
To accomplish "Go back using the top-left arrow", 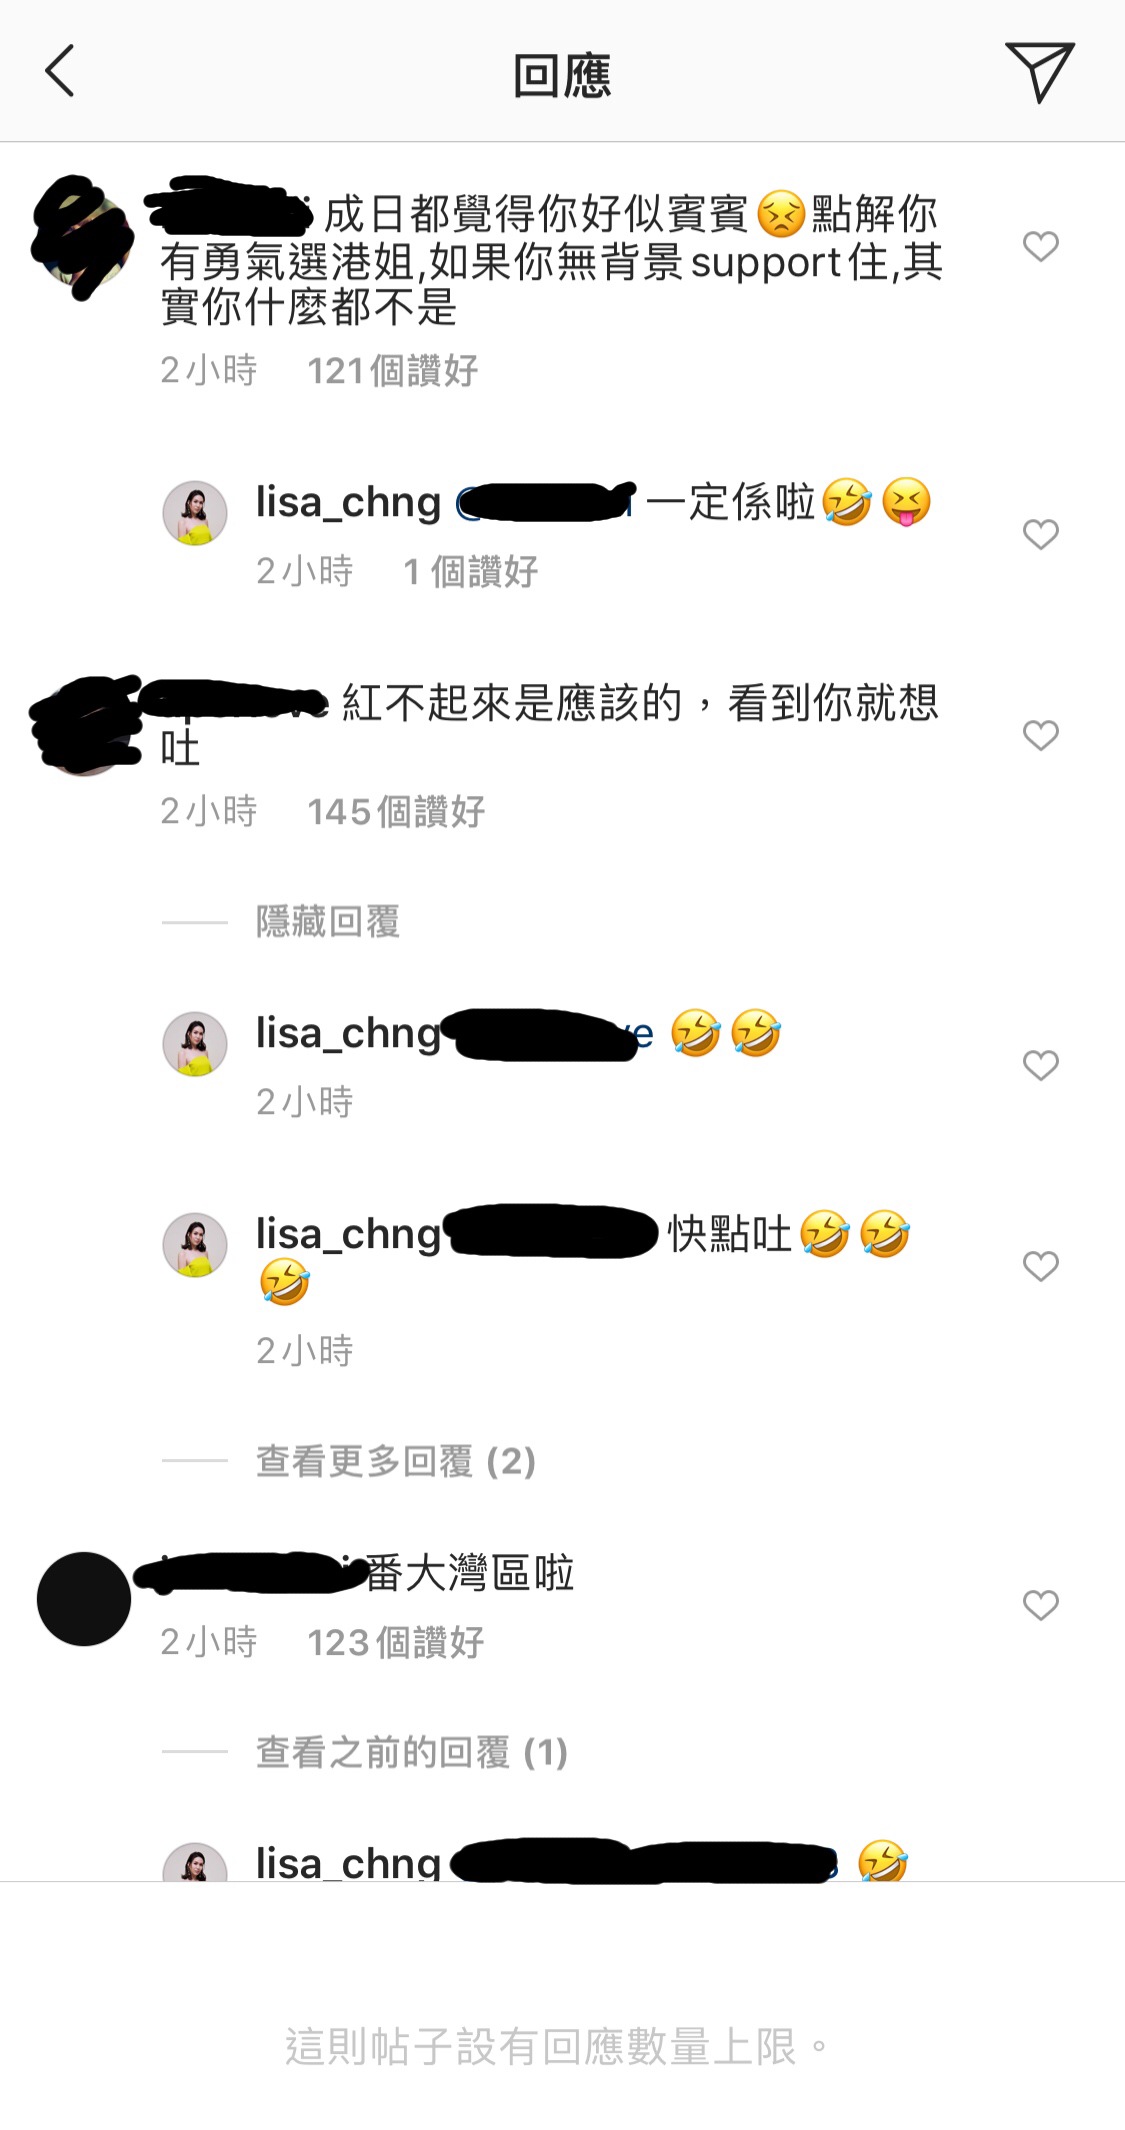I will pos(60,72).
